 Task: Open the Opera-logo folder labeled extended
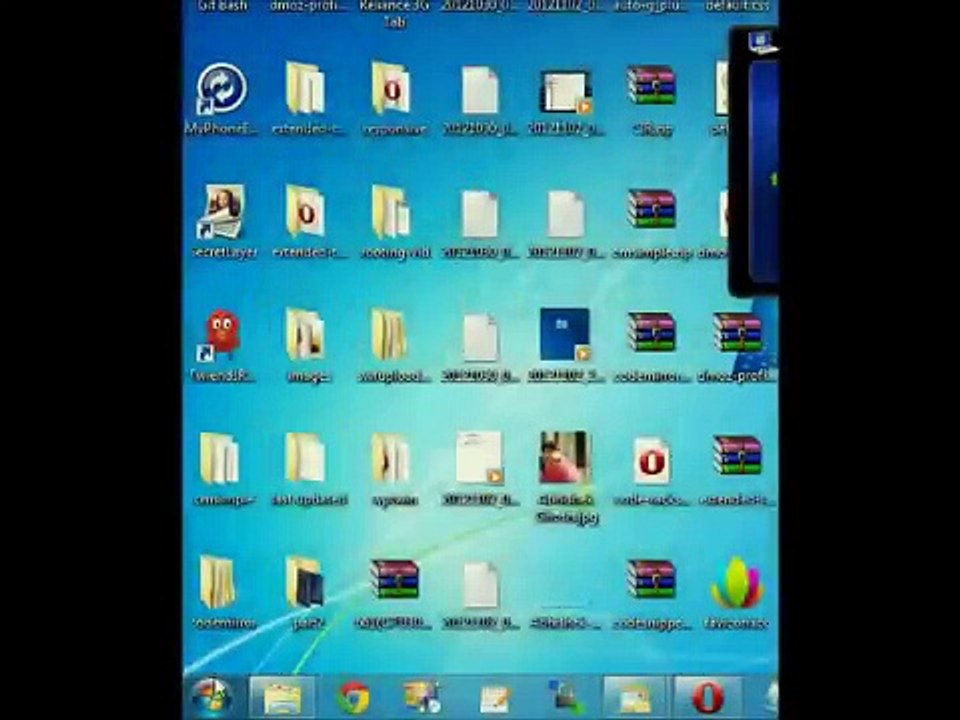tap(305, 212)
